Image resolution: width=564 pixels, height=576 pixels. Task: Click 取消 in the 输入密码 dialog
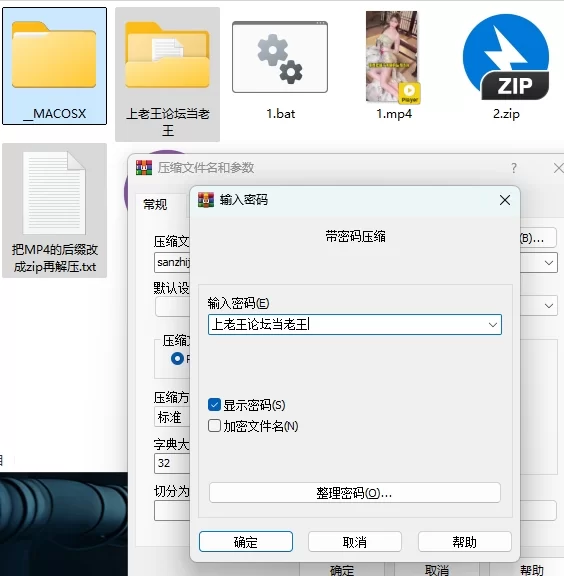tap(355, 541)
